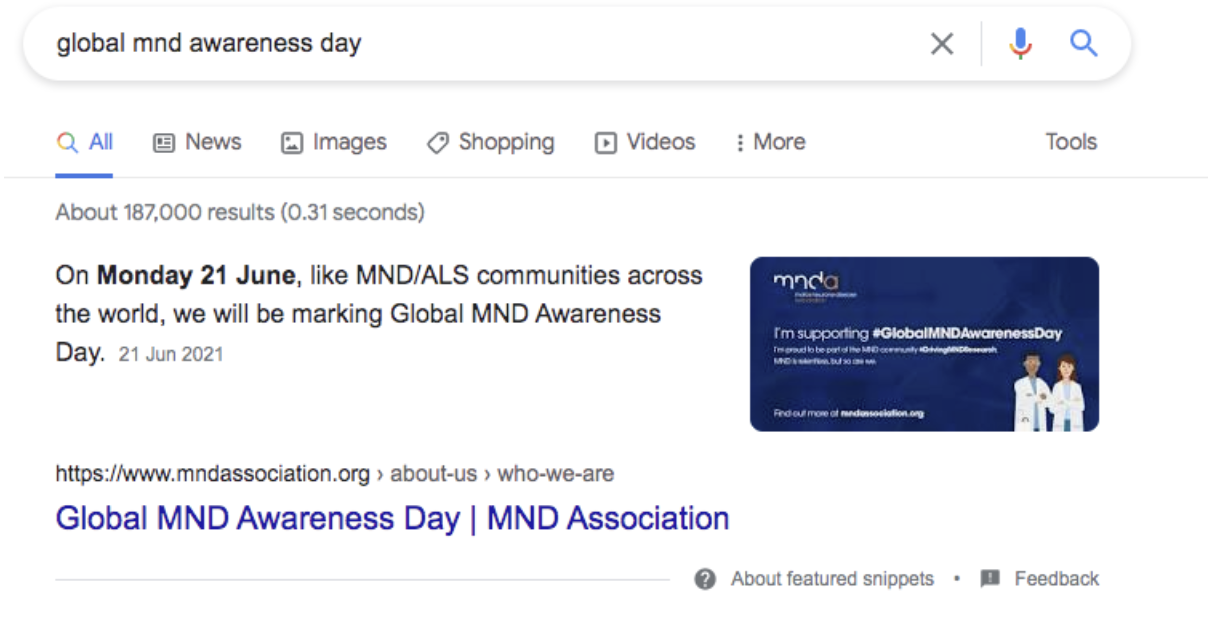Open the Tools search options
The width and height of the screenshot is (1216, 630).
click(x=1071, y=142)
